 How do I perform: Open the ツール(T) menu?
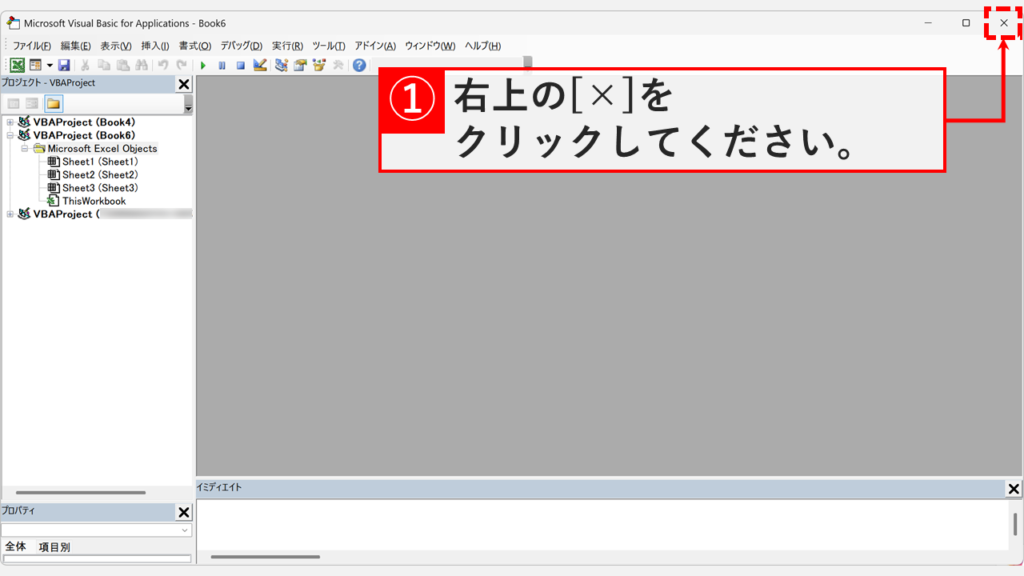point(328,46)
